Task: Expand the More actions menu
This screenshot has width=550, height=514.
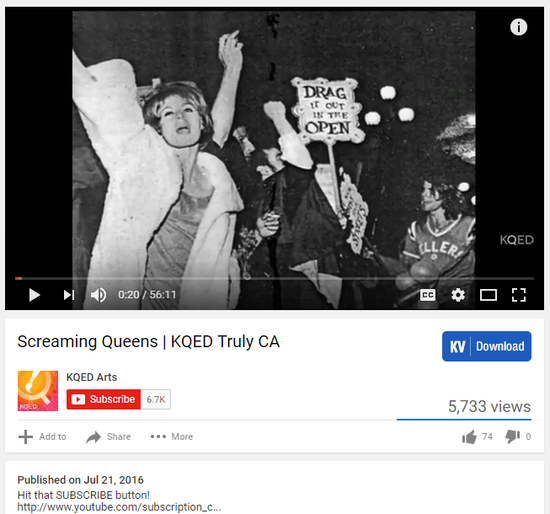Action: point(172,437)
